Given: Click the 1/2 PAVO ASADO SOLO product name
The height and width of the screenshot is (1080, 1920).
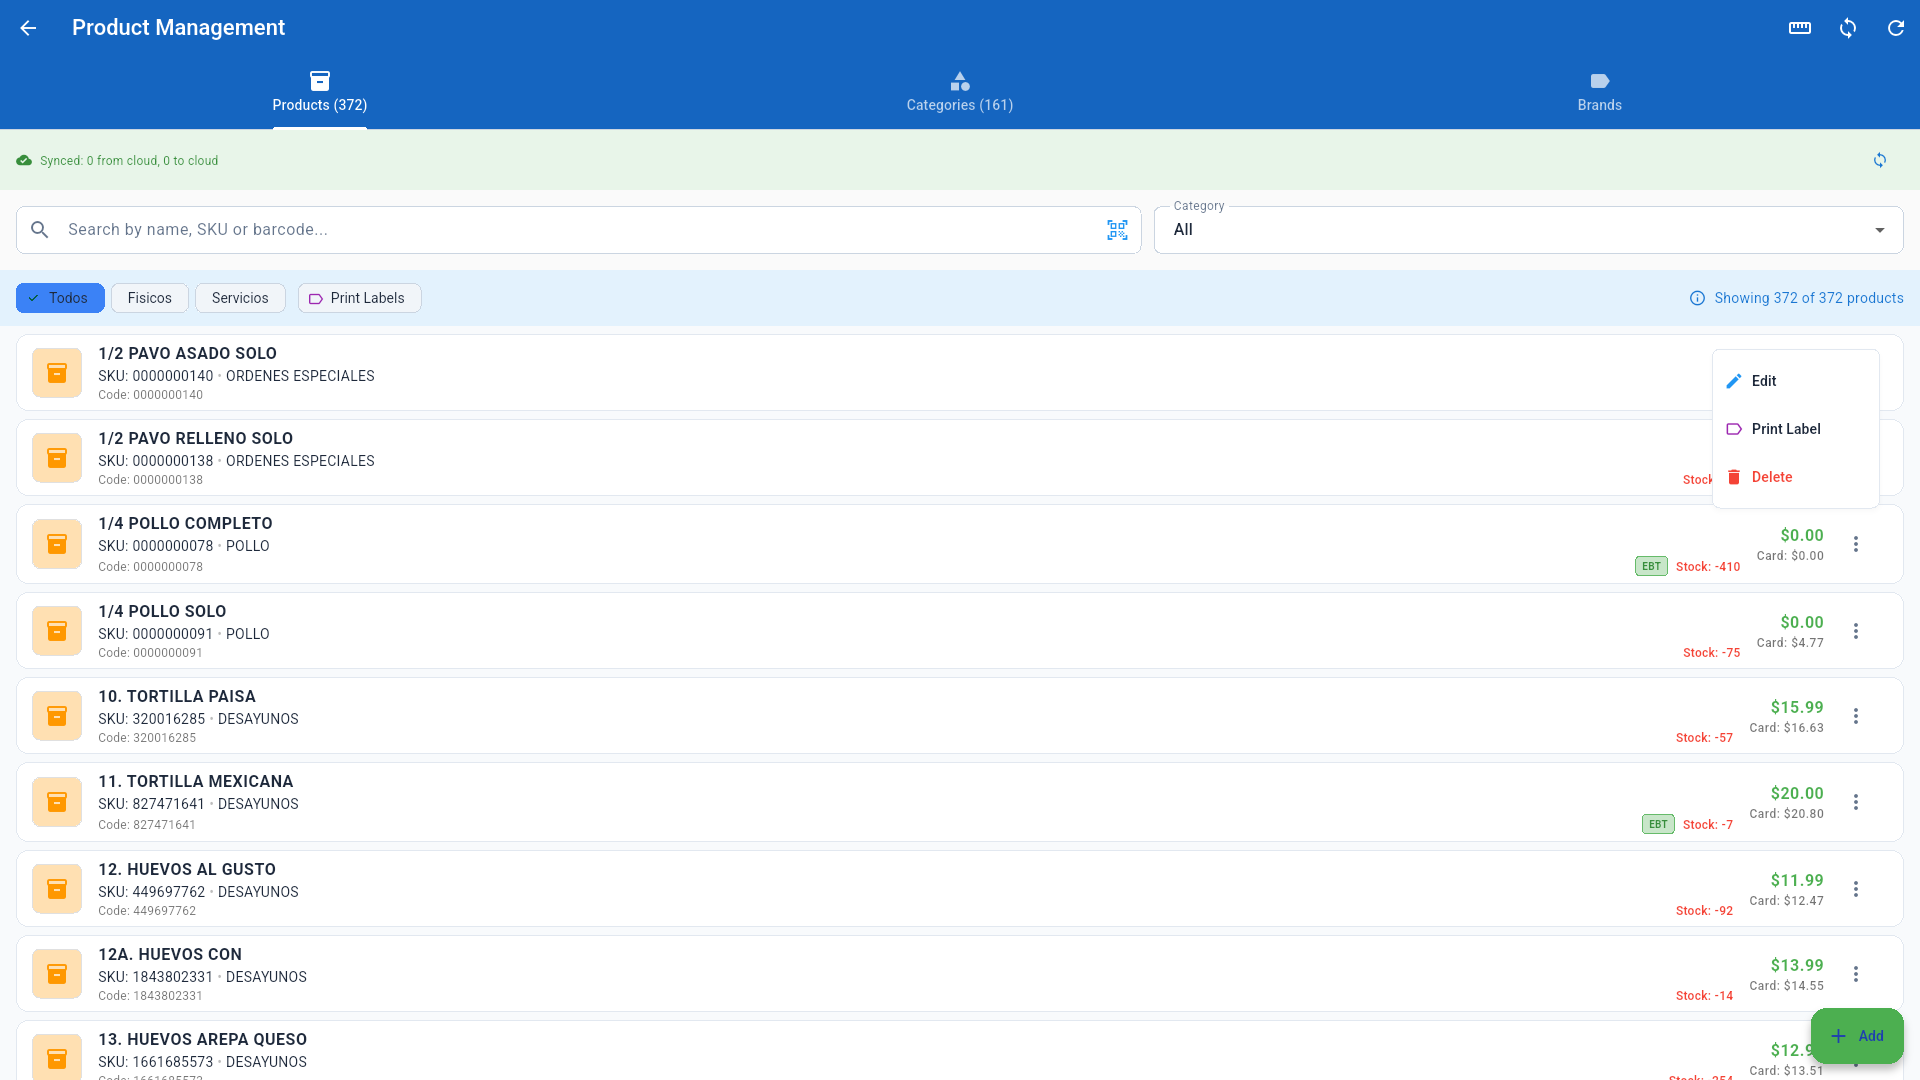Looking at the screenshot, I should 187,353.
